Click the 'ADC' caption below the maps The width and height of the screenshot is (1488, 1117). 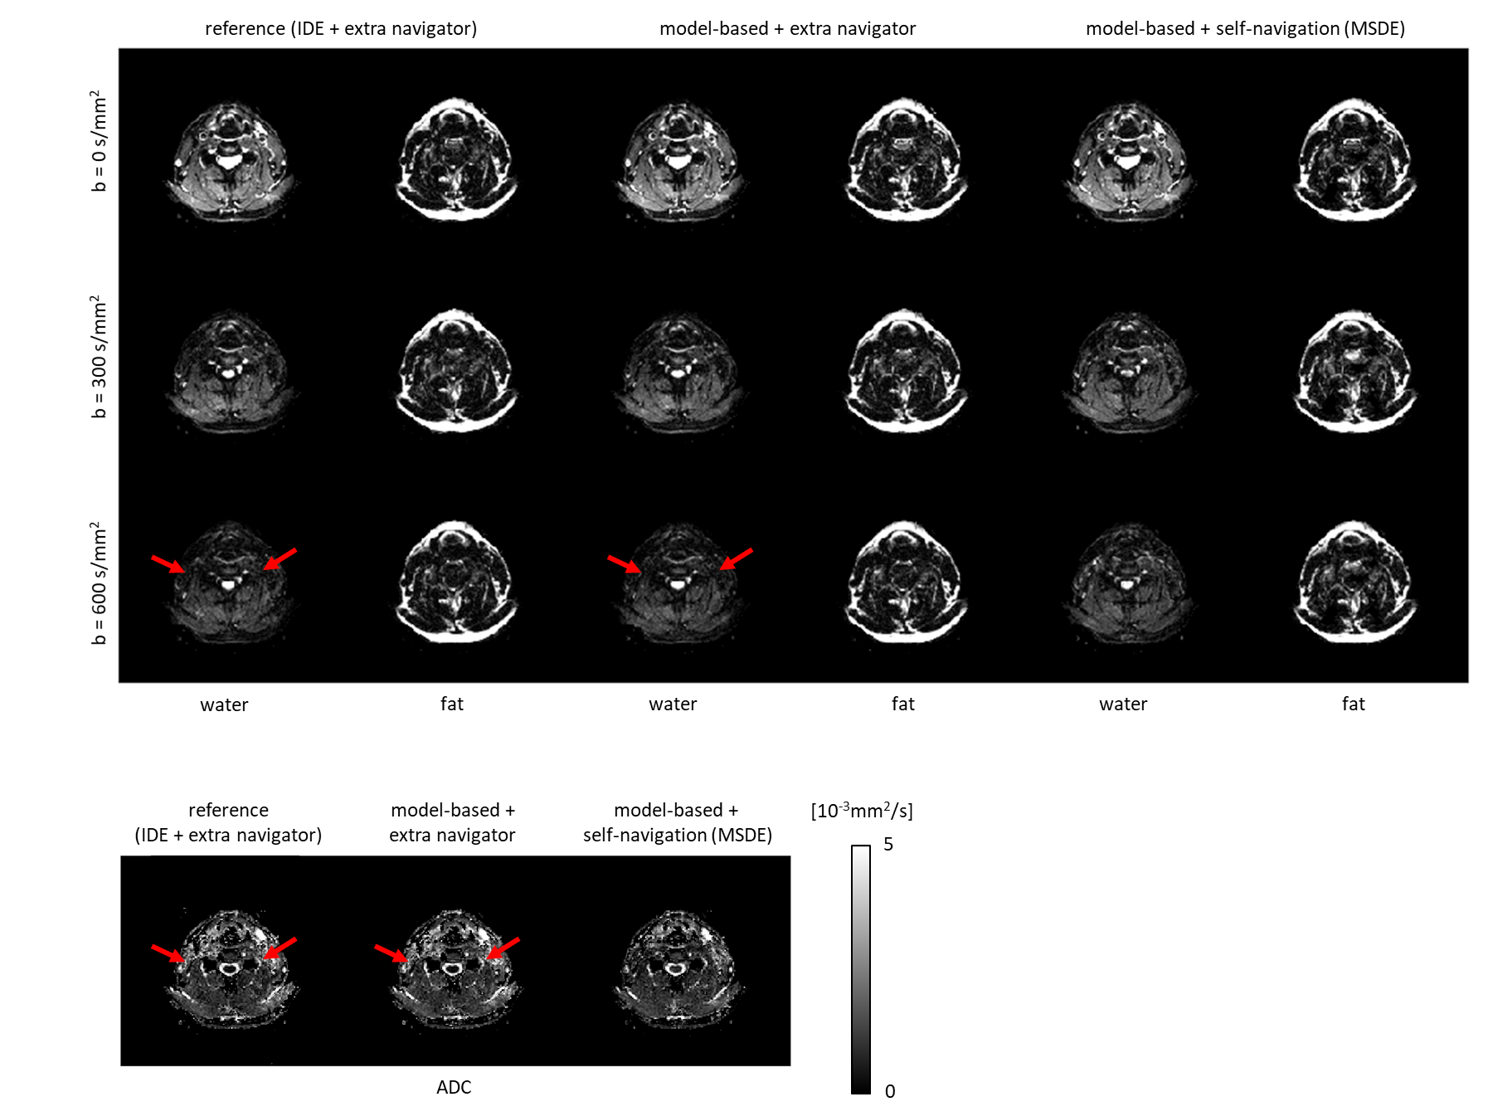(454, 1087)
